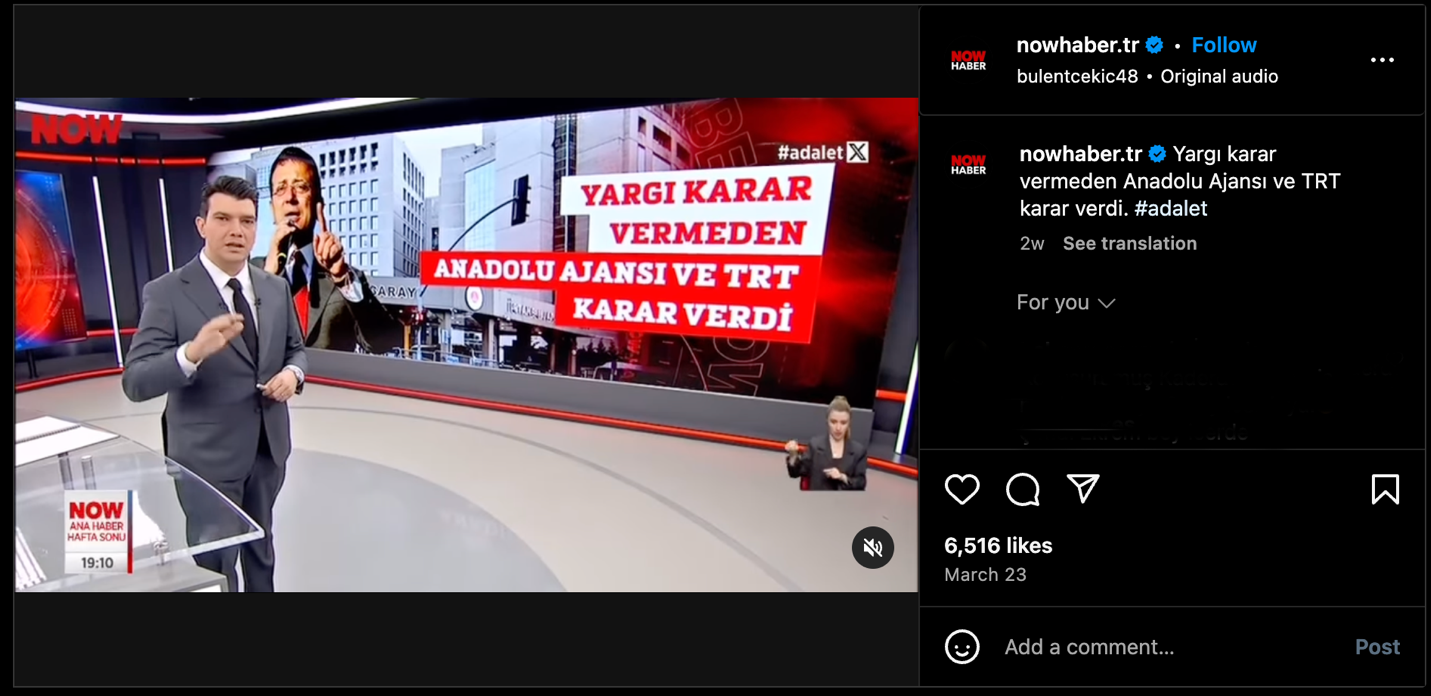Click the verified badge beside the caption username
This screenshot has height=696, width=1431.
(1157, 154)
